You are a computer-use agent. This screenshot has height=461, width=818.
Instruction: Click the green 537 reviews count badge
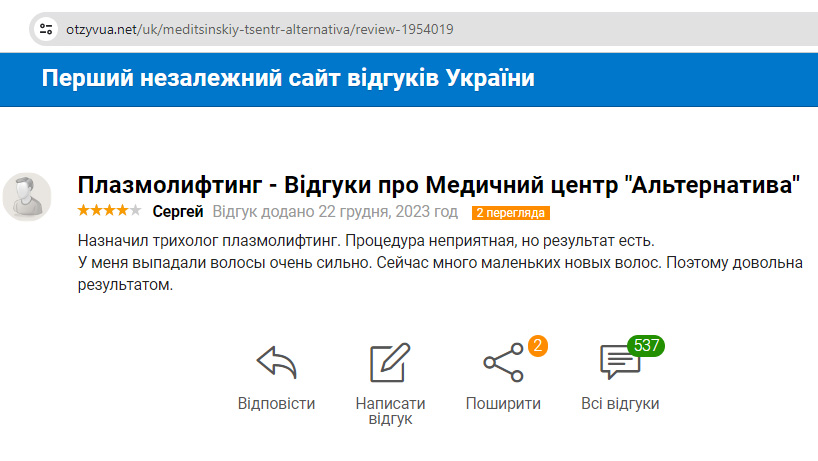tap(647, 346)
